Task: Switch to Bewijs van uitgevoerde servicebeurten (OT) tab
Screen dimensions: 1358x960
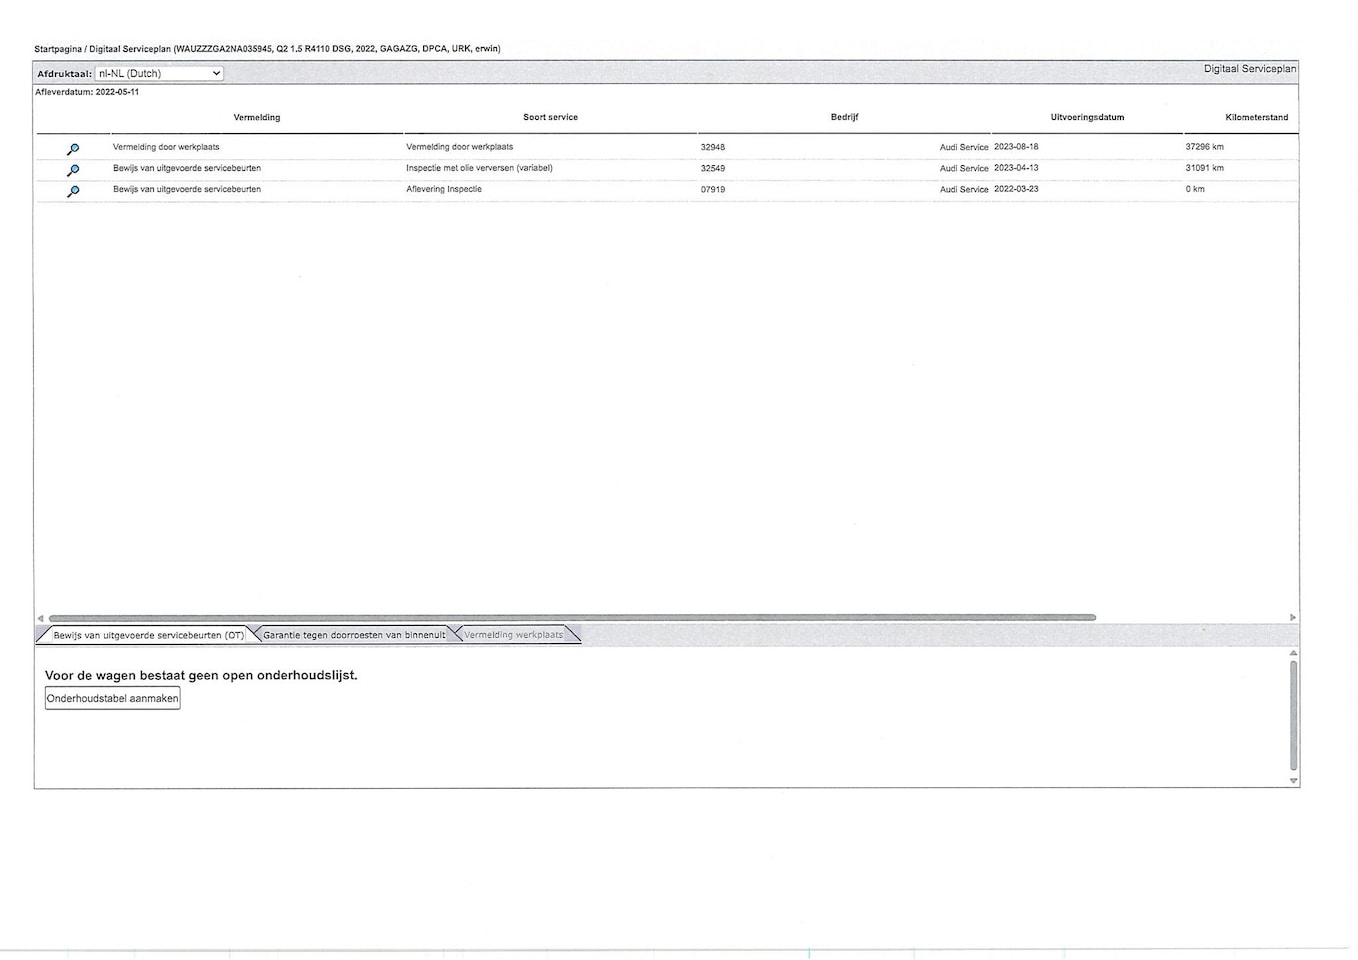Action: [148, 635]
